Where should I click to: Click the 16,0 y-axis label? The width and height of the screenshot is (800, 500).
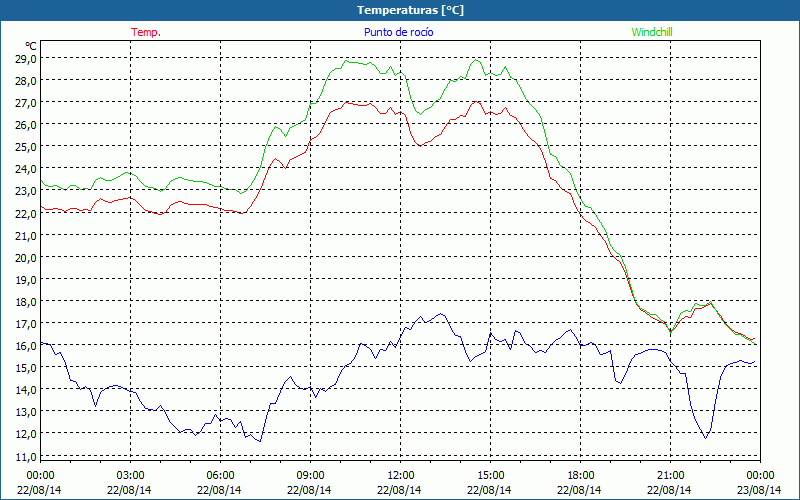pos(26,345)
